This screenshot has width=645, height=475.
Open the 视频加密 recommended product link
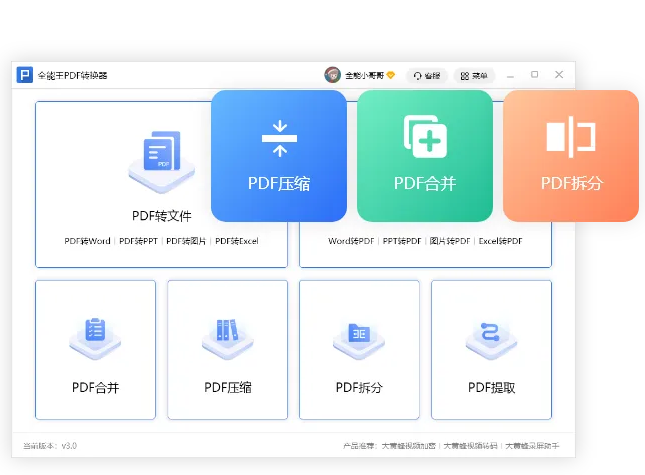(408, 446)
